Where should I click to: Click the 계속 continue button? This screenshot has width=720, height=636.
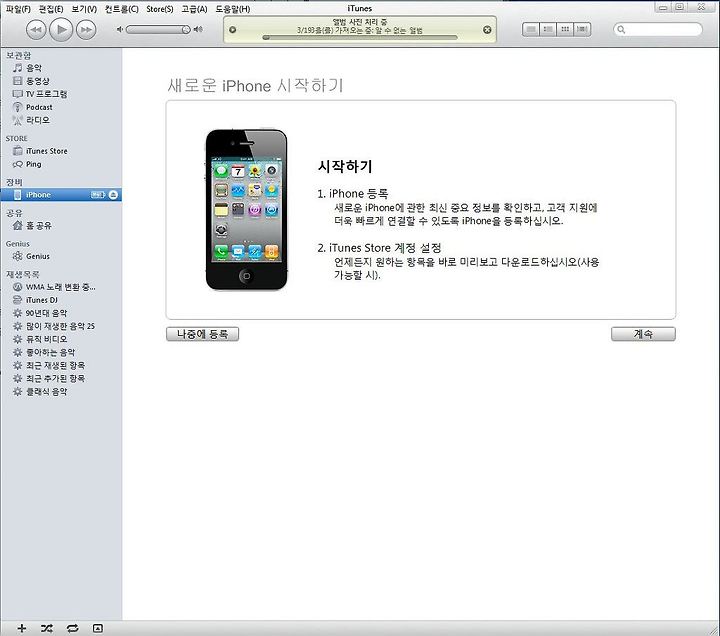click(643, 334)
